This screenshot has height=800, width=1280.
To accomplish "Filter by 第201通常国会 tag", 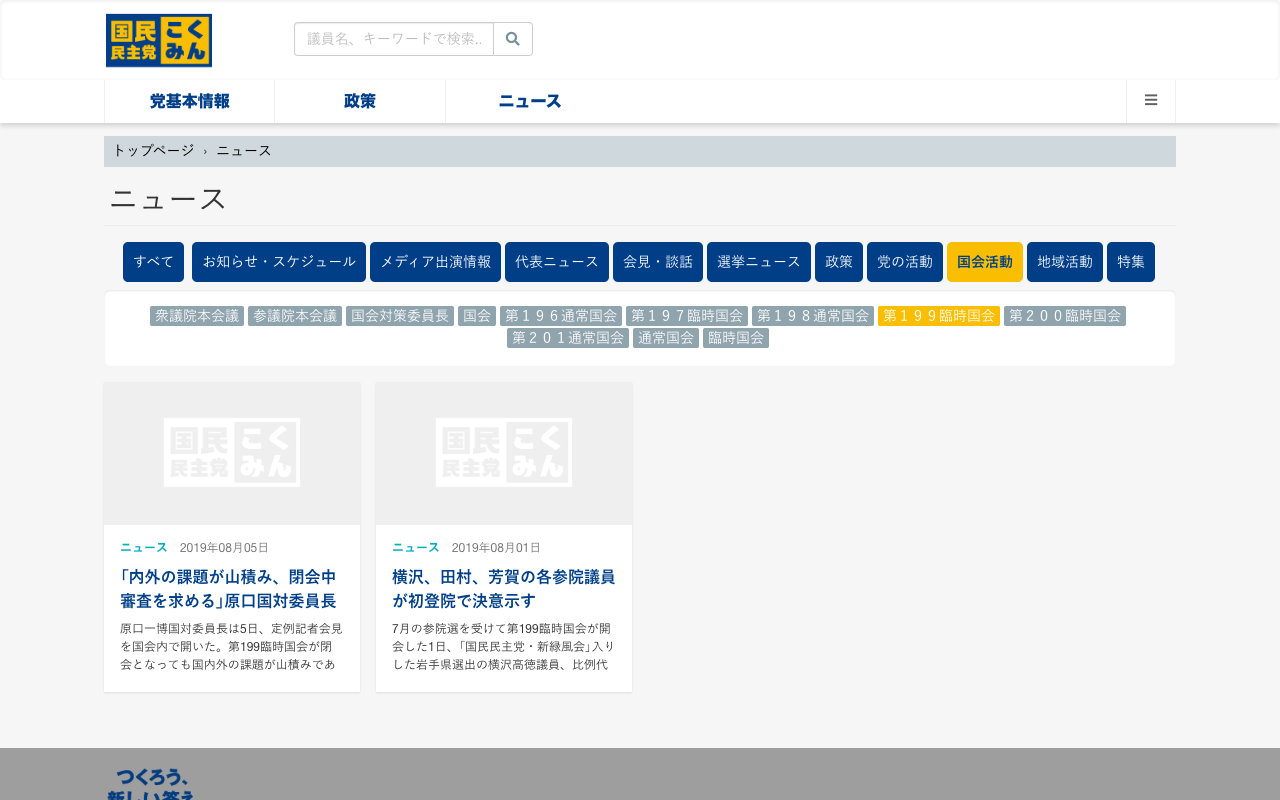I will tap(568, 338).
